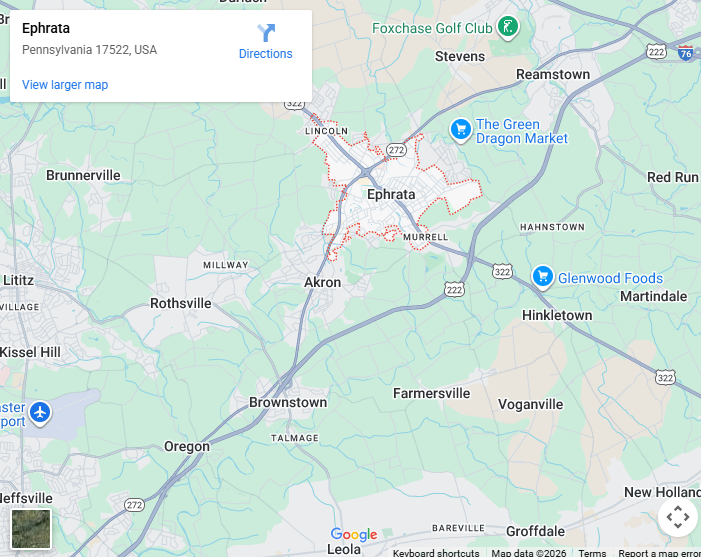Screen dimensions: 701x557
Task: Click Report a map error link
Action: point(659,553)
